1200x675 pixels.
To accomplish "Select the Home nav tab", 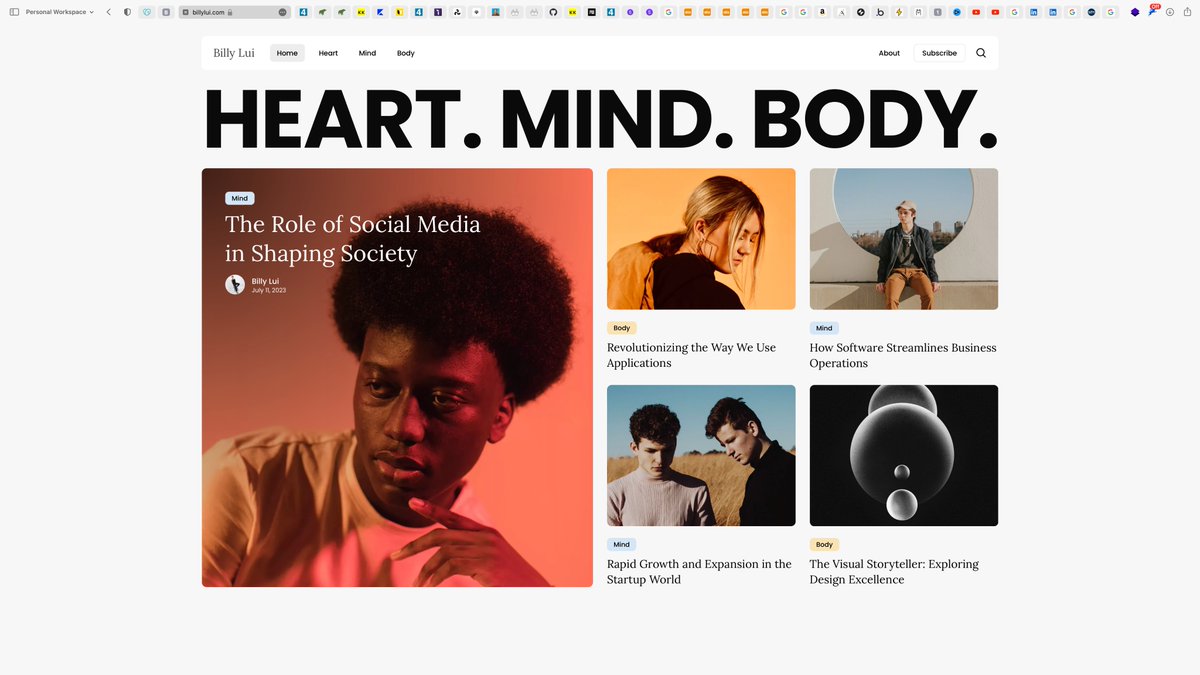I will pyautogui.click(x=287, y=53).
